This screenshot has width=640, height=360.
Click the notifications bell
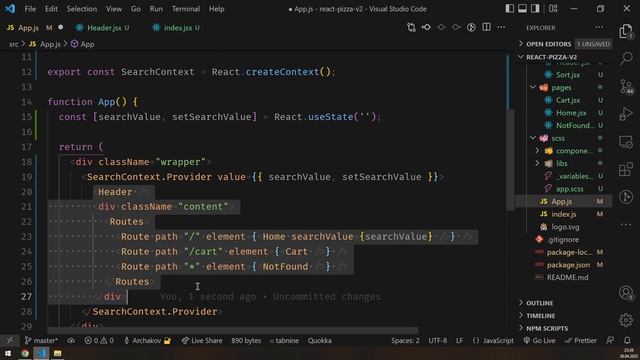pyautogui.click(x=627, y=340)
